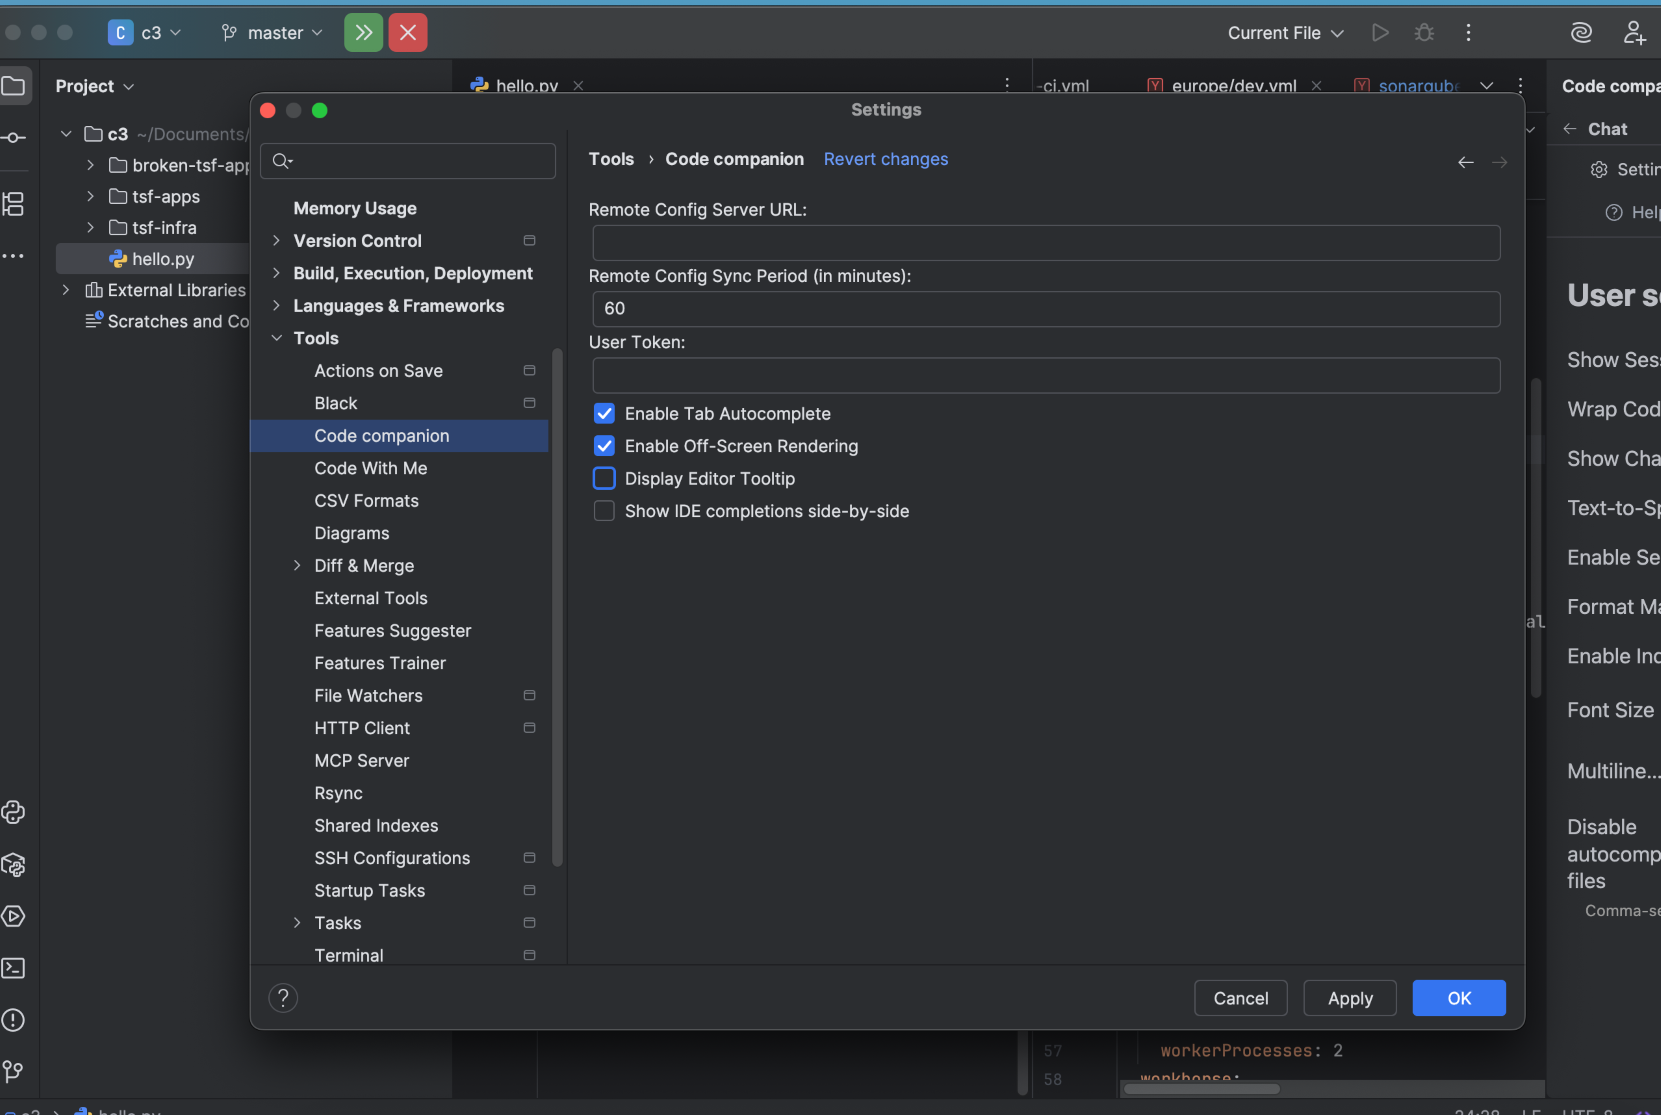Viewport: 1661px width, 1115px height.
Task: Focus the Remote Config Server URL field
Action: [x=1046, y=243]
